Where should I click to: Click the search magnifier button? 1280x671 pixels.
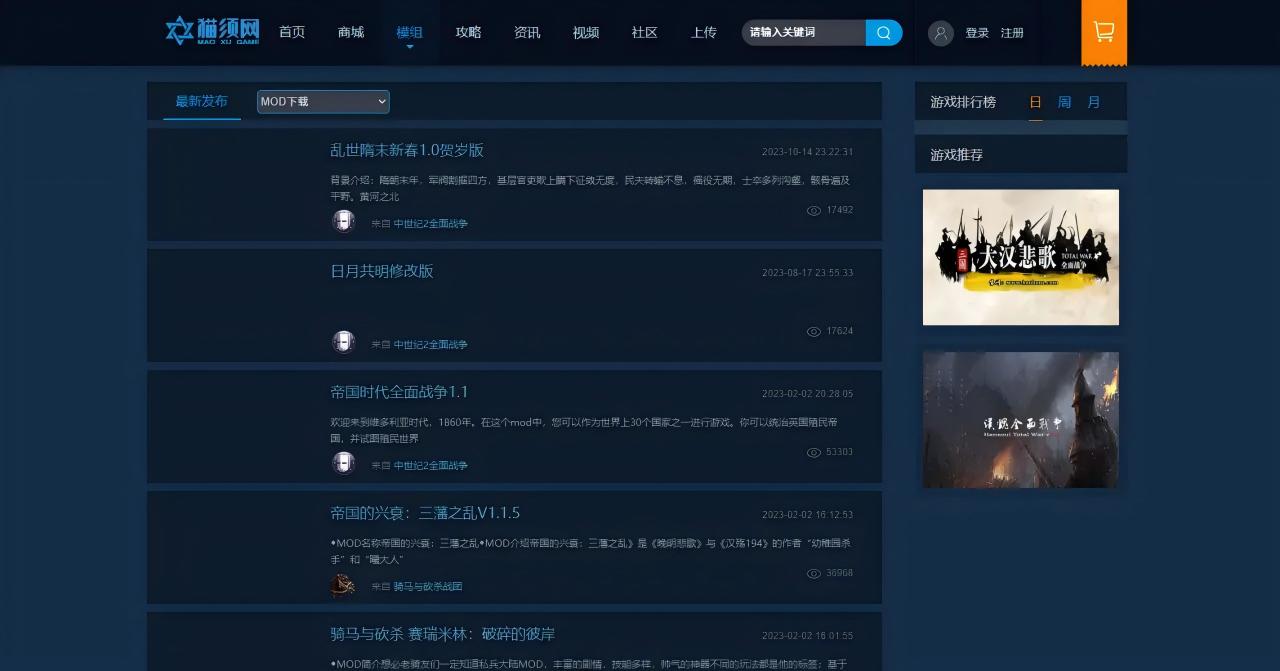click(884, 33)
